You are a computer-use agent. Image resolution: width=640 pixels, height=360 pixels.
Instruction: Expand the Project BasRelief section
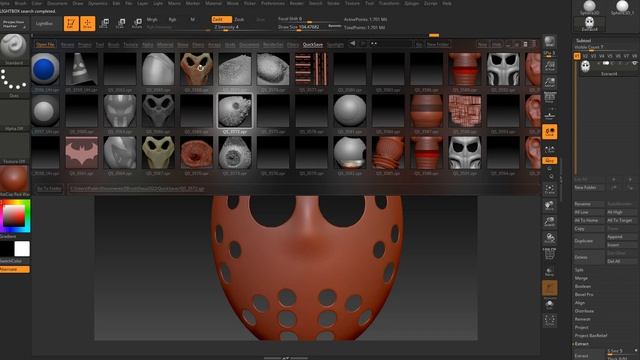tap(591, 336)
